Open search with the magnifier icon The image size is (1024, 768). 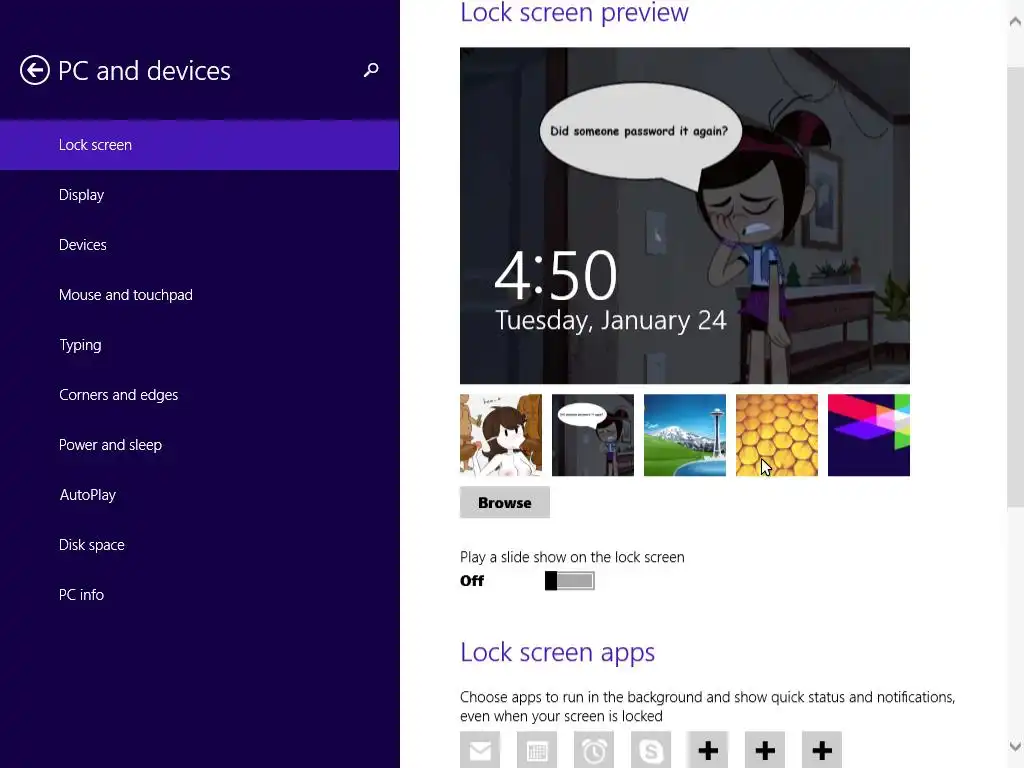pos(371,70)
